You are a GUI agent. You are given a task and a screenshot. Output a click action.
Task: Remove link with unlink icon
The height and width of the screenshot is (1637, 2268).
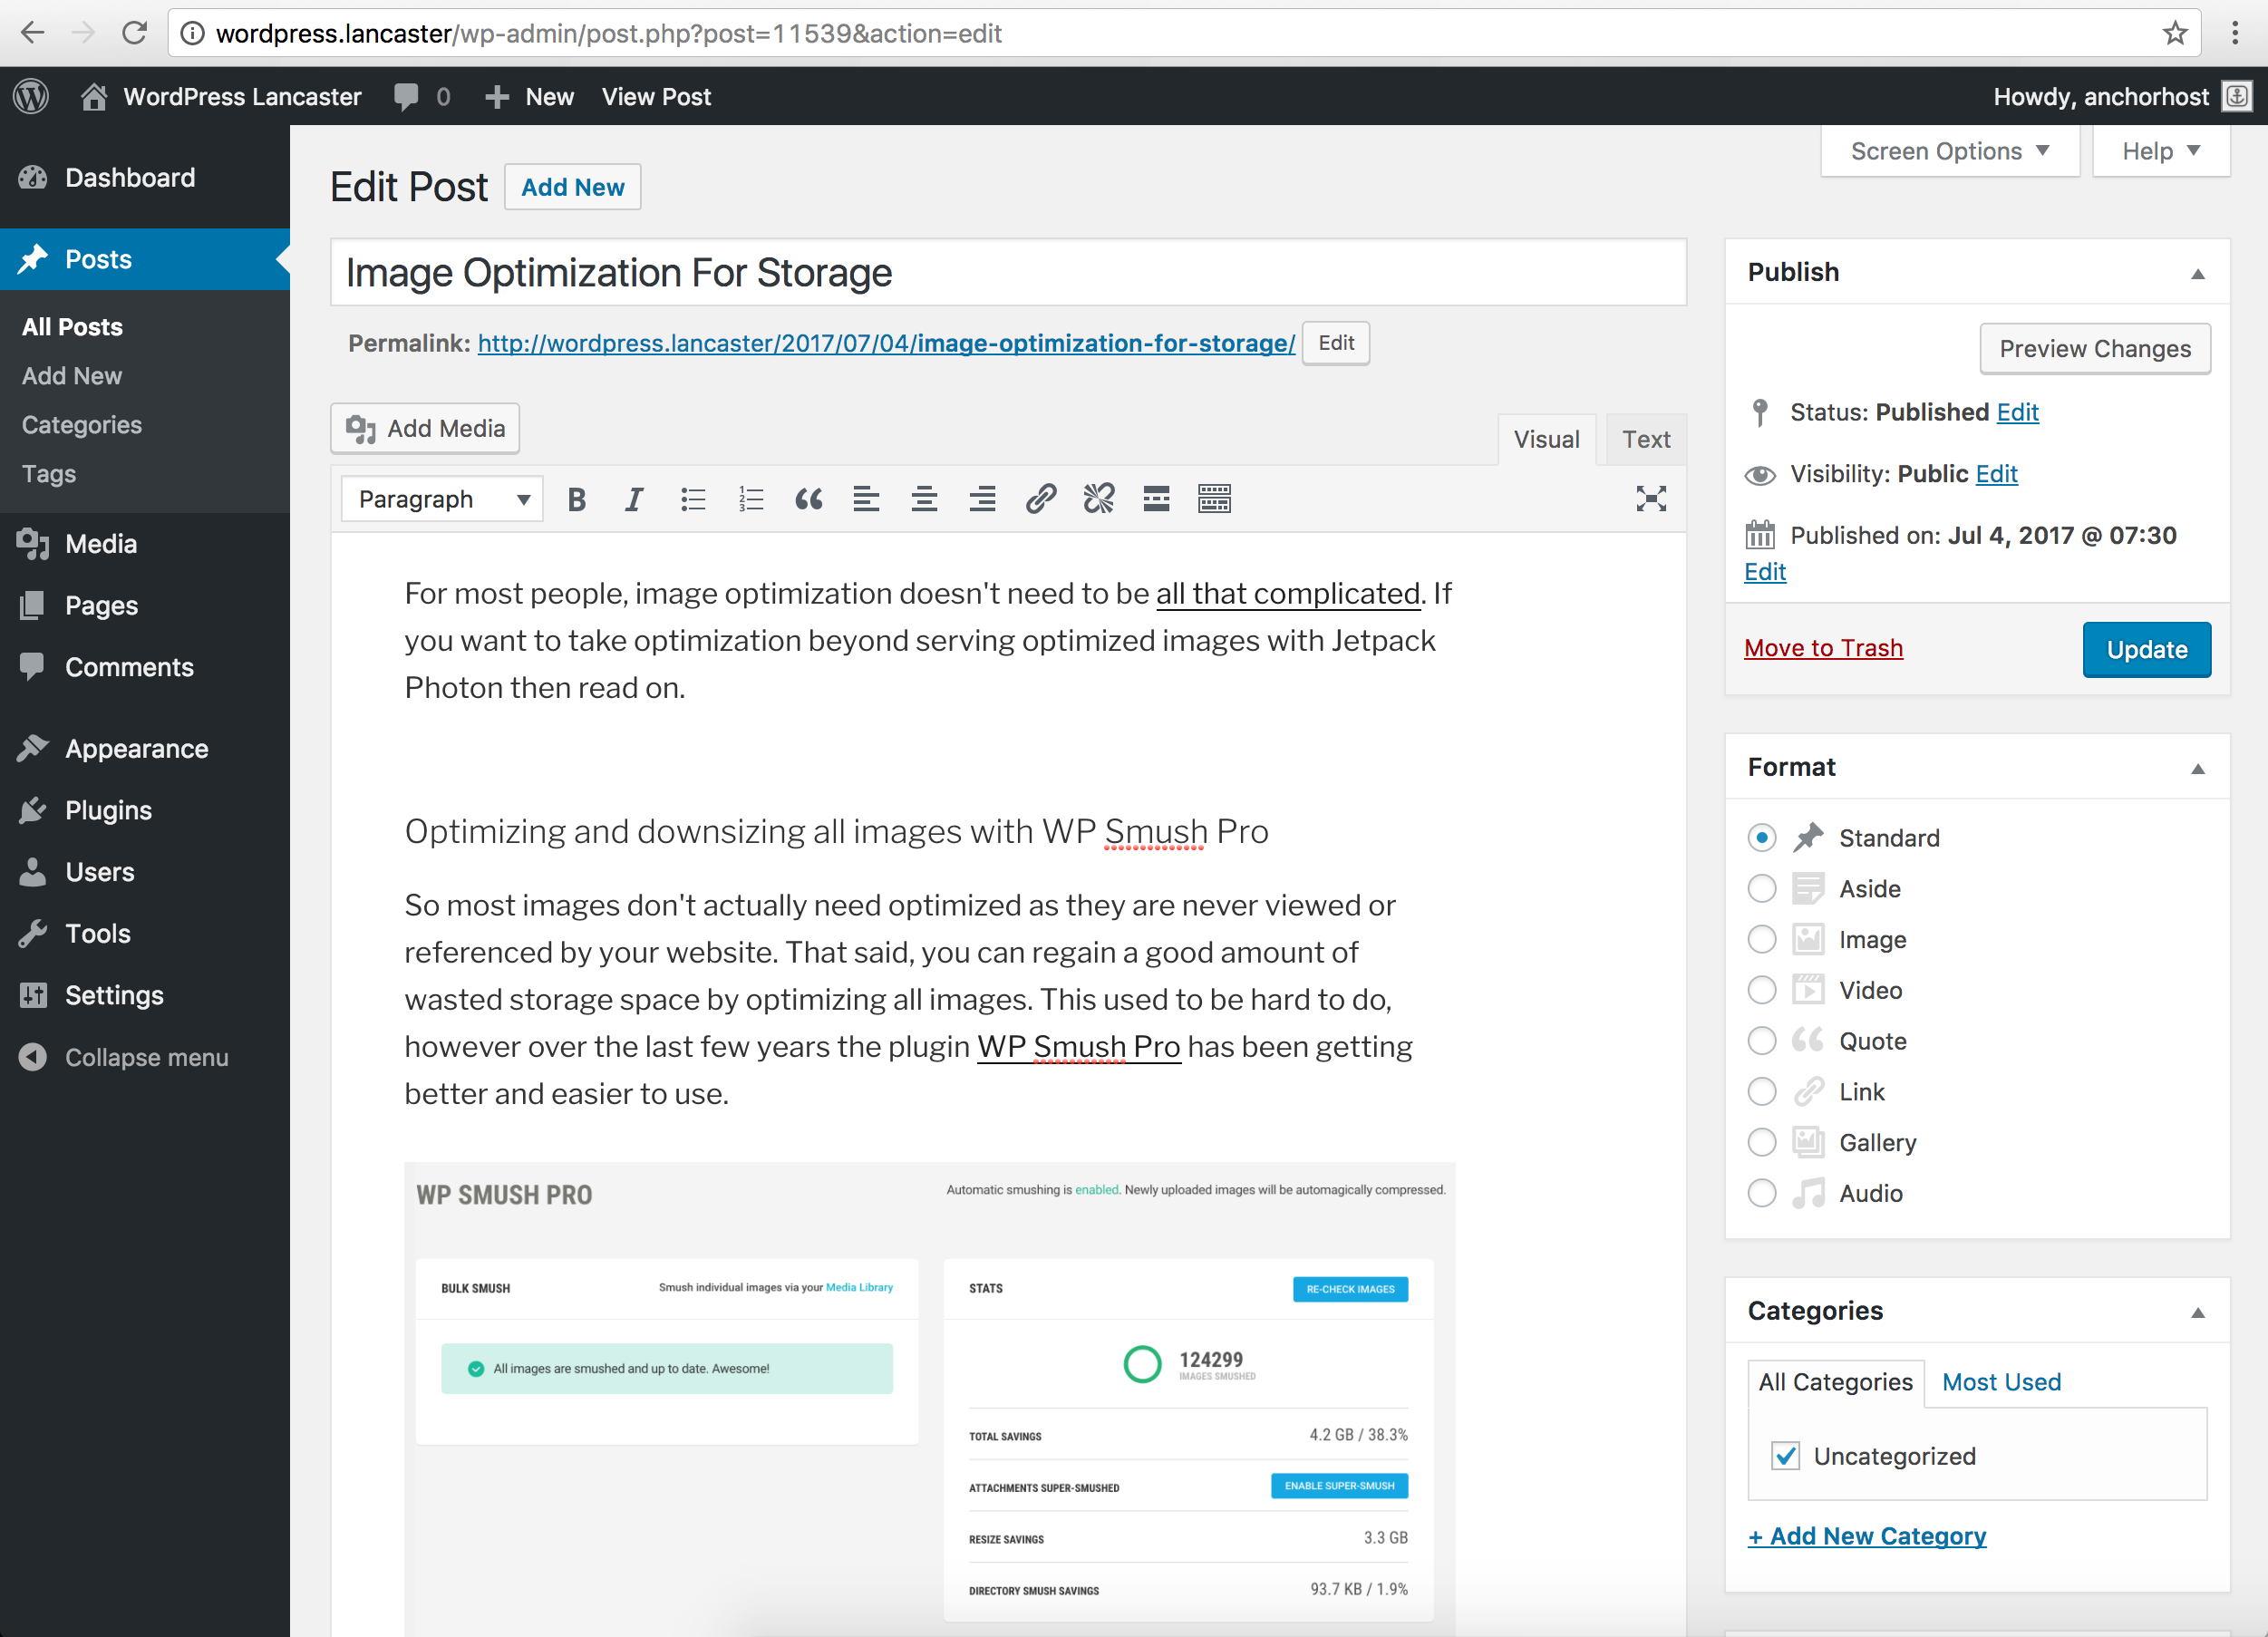(x=1099, y=499)
